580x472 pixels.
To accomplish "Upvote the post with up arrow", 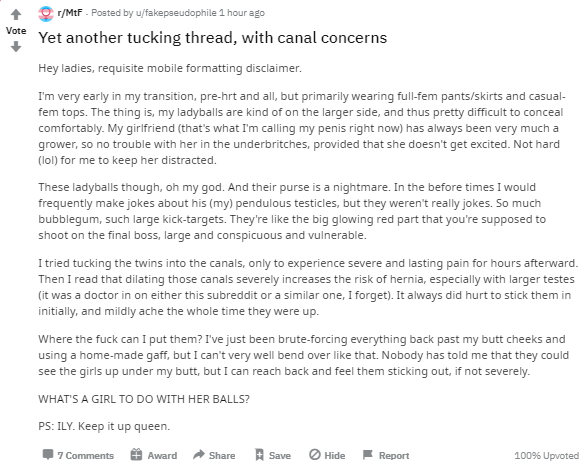I will [x=16, y=14].
